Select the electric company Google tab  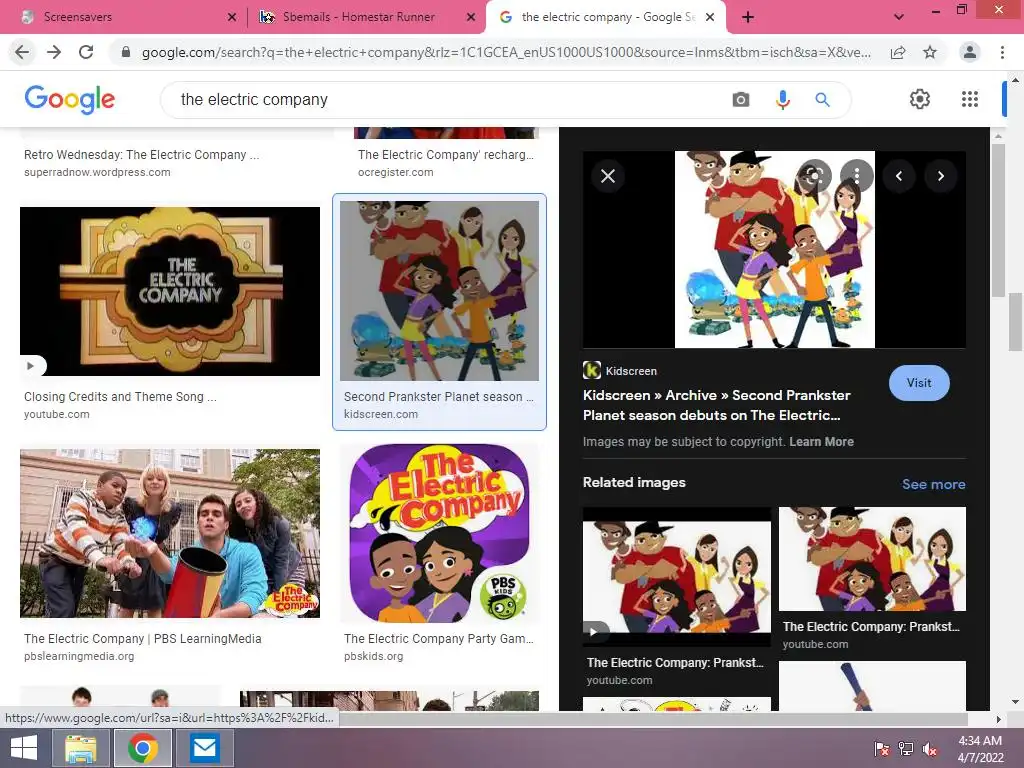604,17
